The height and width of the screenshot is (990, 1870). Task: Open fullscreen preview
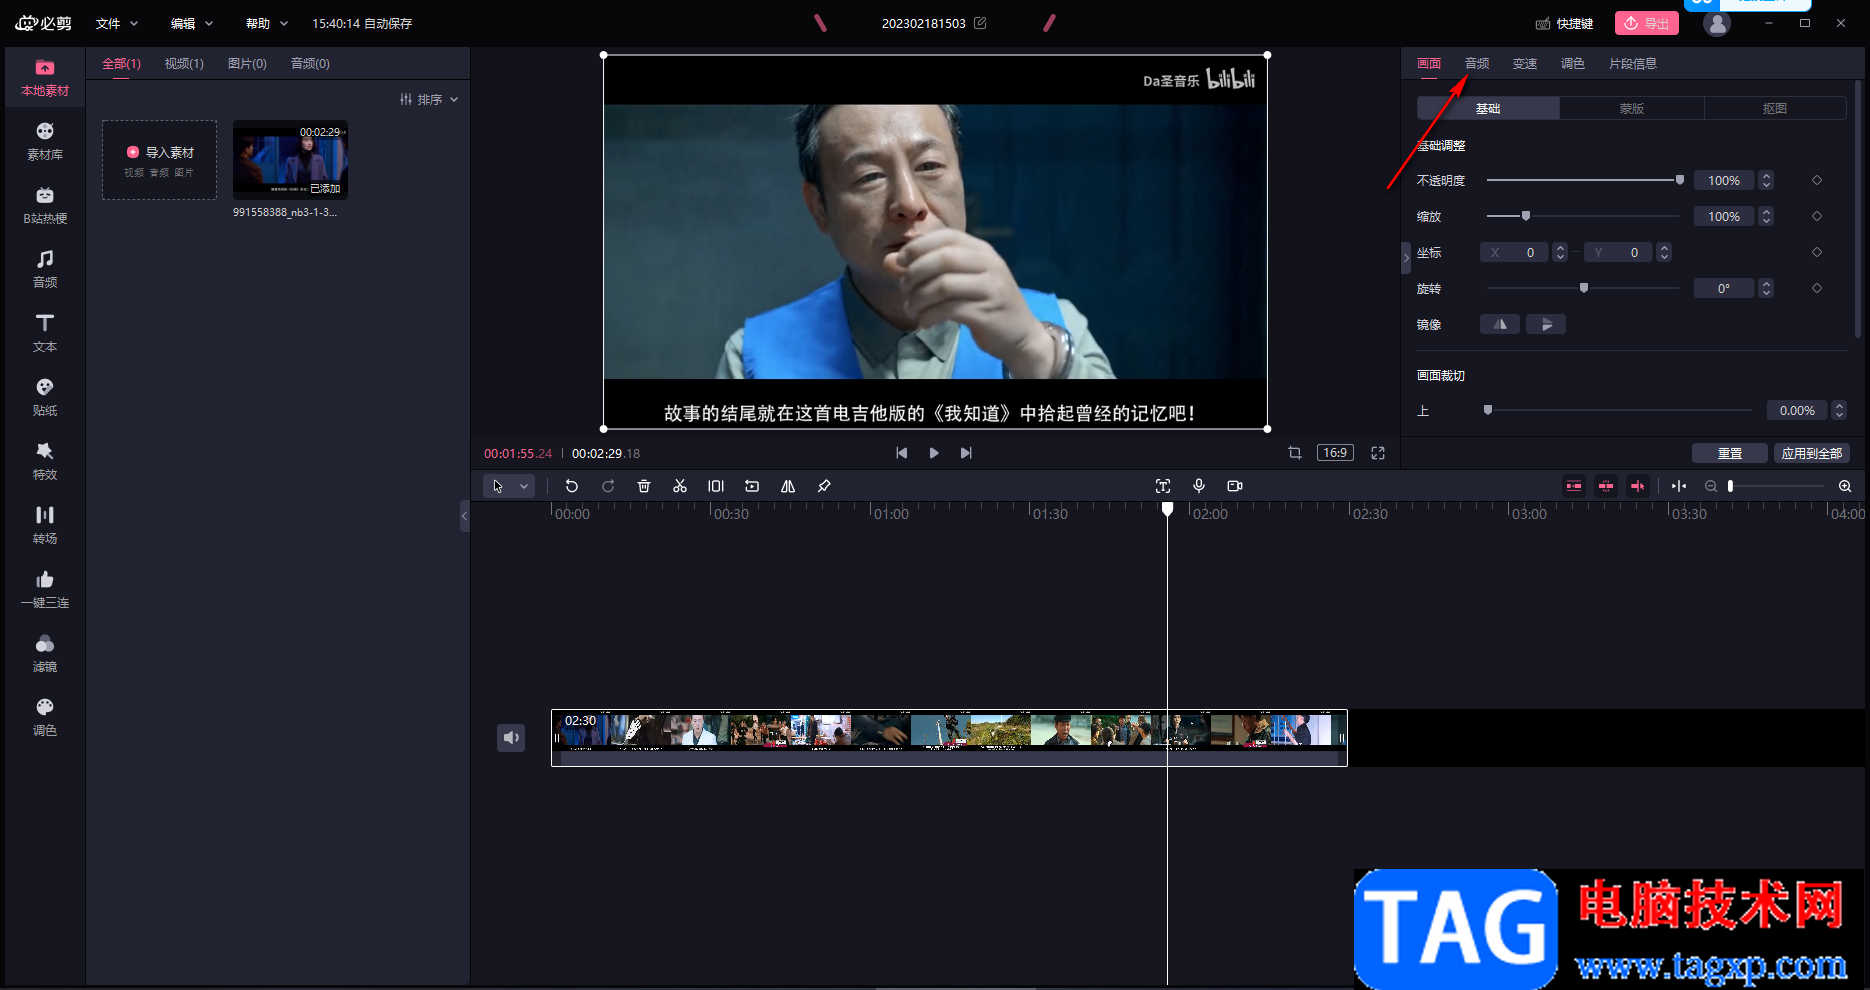tap(1378, 453)
